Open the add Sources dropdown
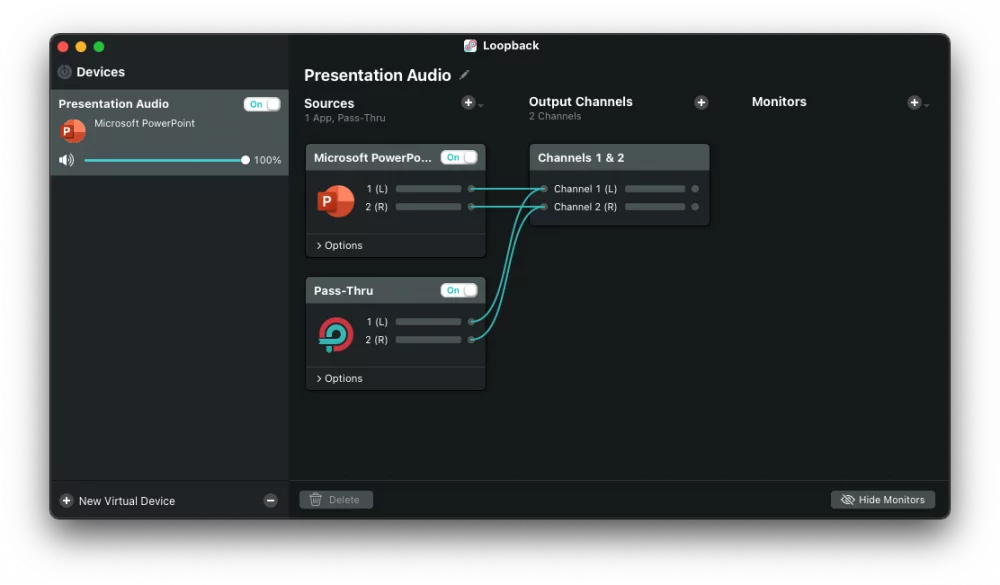Image resolution: width=1000 pixels, height=585 pixels. (x=471, y=103)
